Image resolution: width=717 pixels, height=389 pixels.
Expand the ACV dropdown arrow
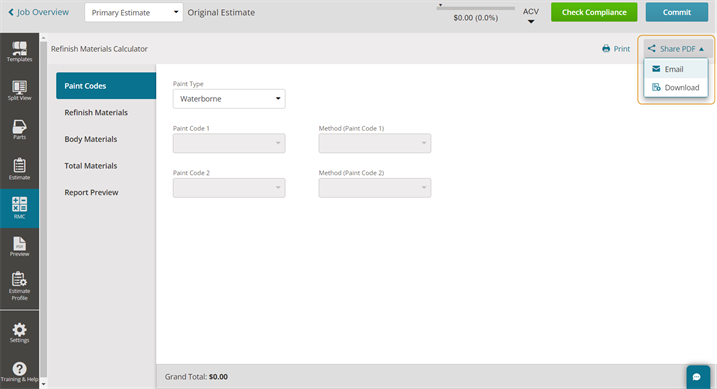click(530, 21)
